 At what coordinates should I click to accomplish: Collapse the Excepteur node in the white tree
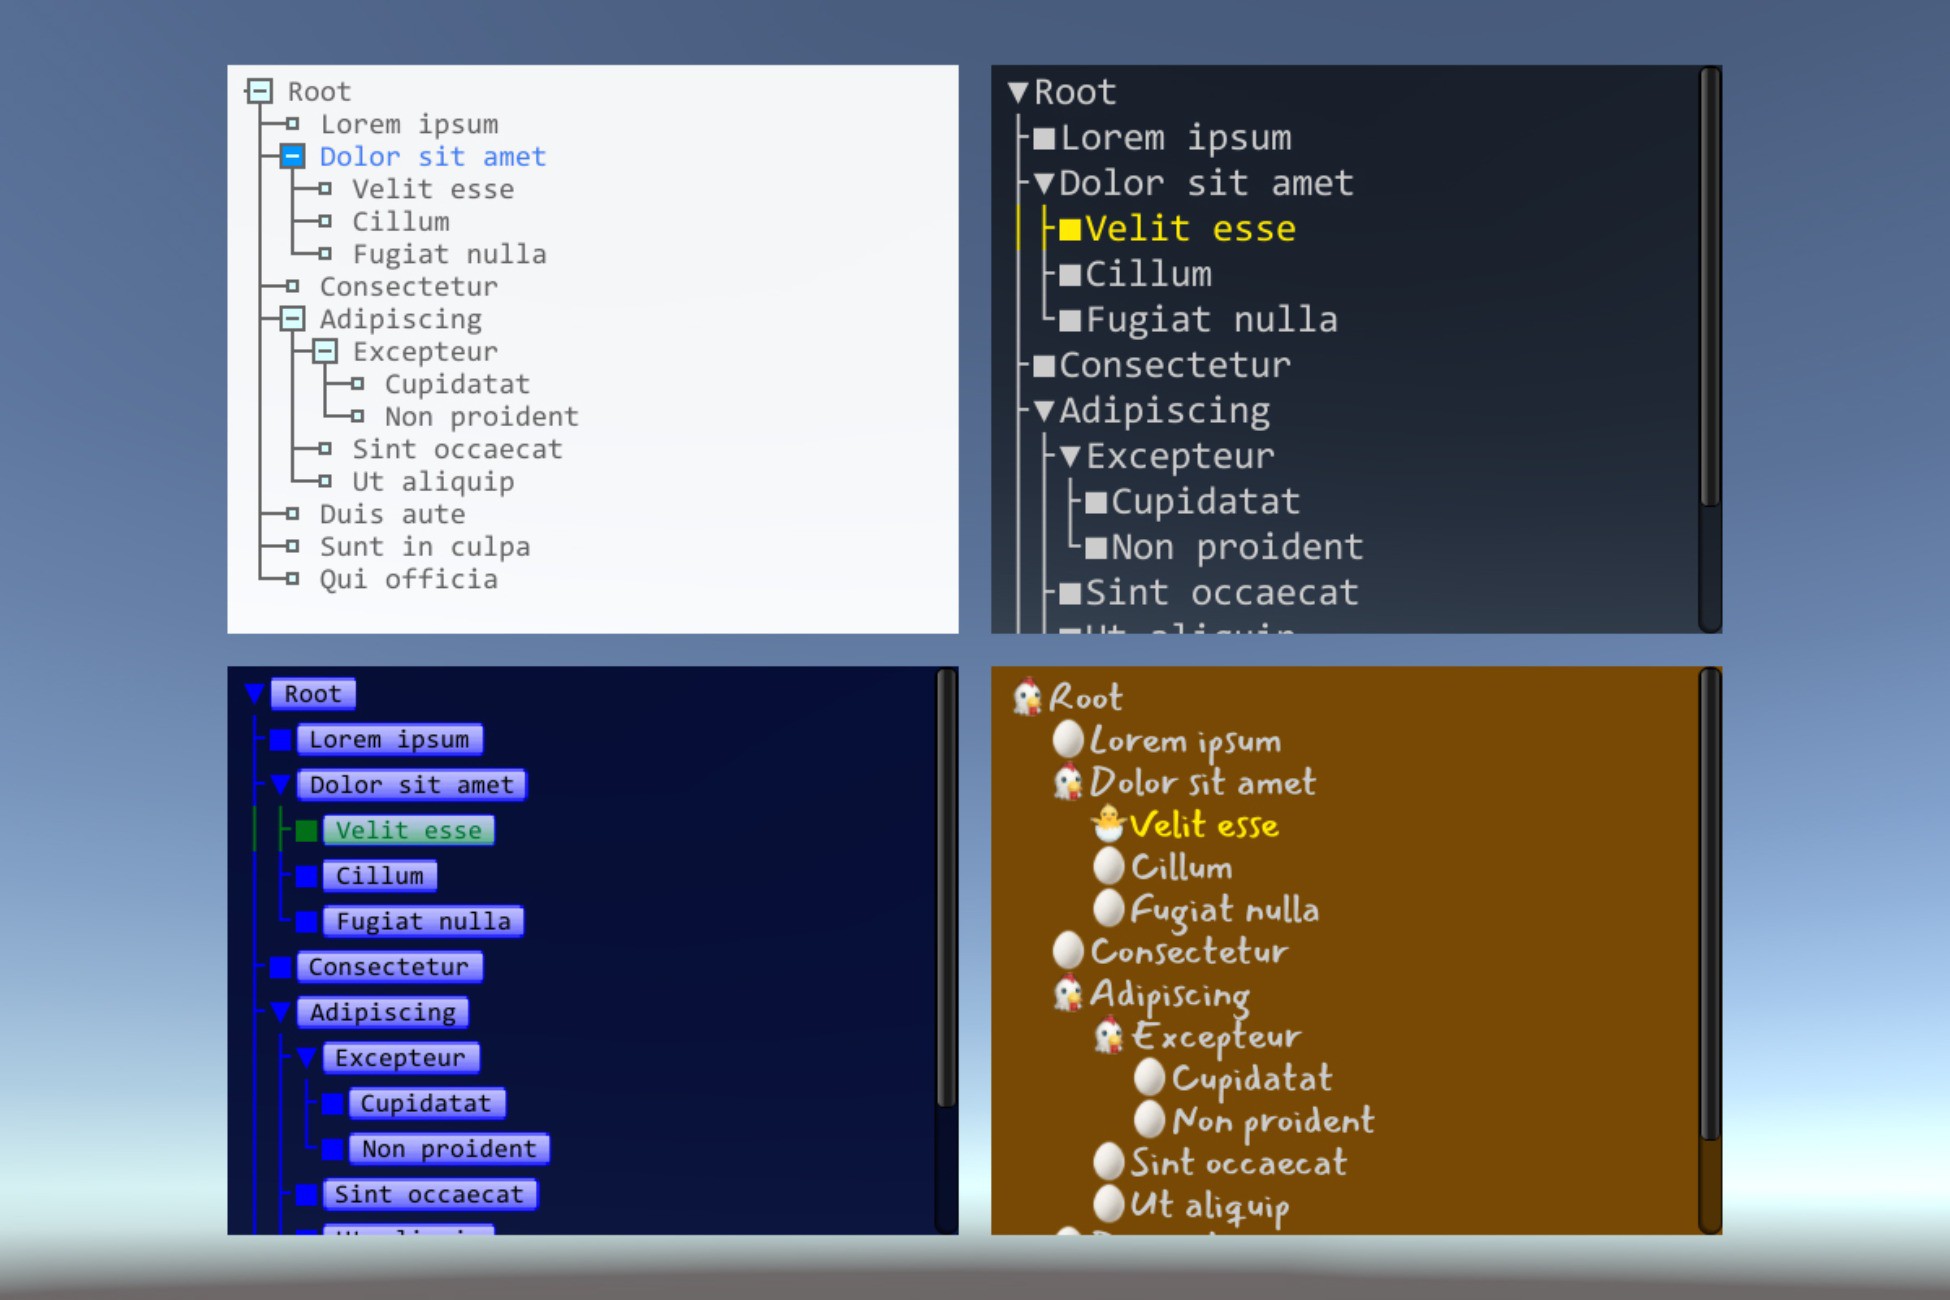[x=325, y=351]
